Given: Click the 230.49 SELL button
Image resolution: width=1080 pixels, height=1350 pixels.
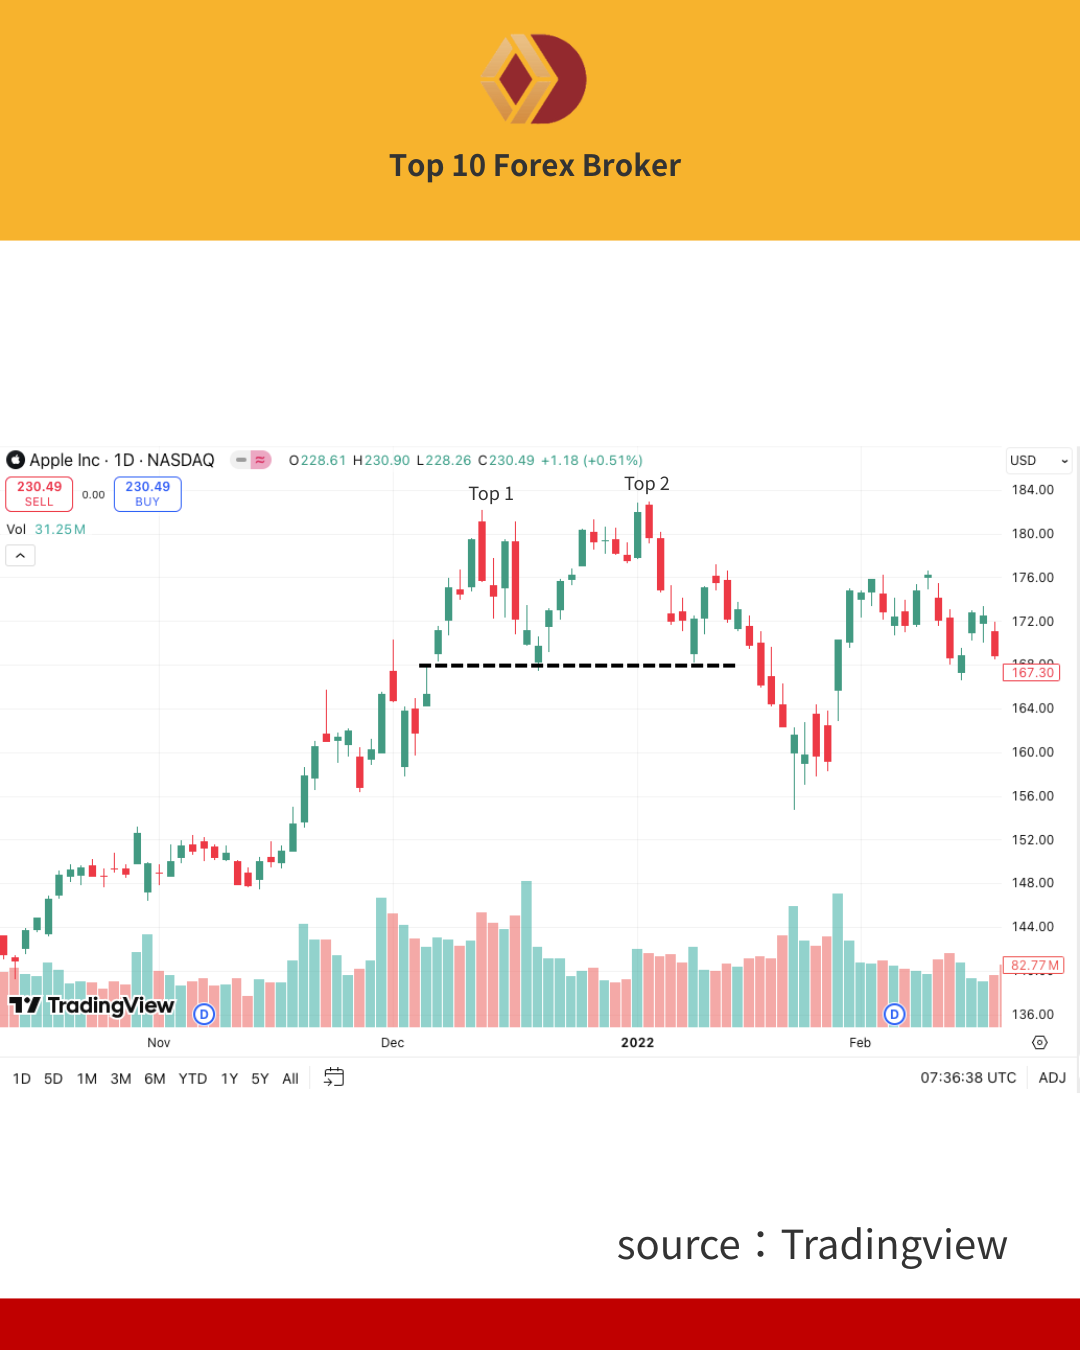Looking at the screenshot, I should [39, 494].
